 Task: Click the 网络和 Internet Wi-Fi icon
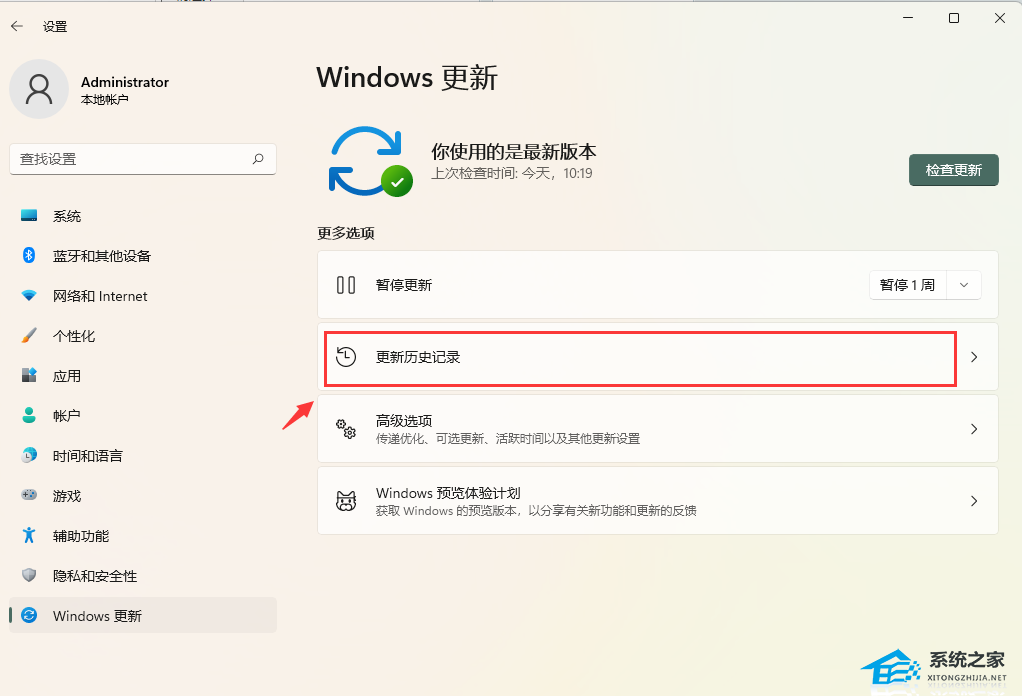tap(29, 296)
